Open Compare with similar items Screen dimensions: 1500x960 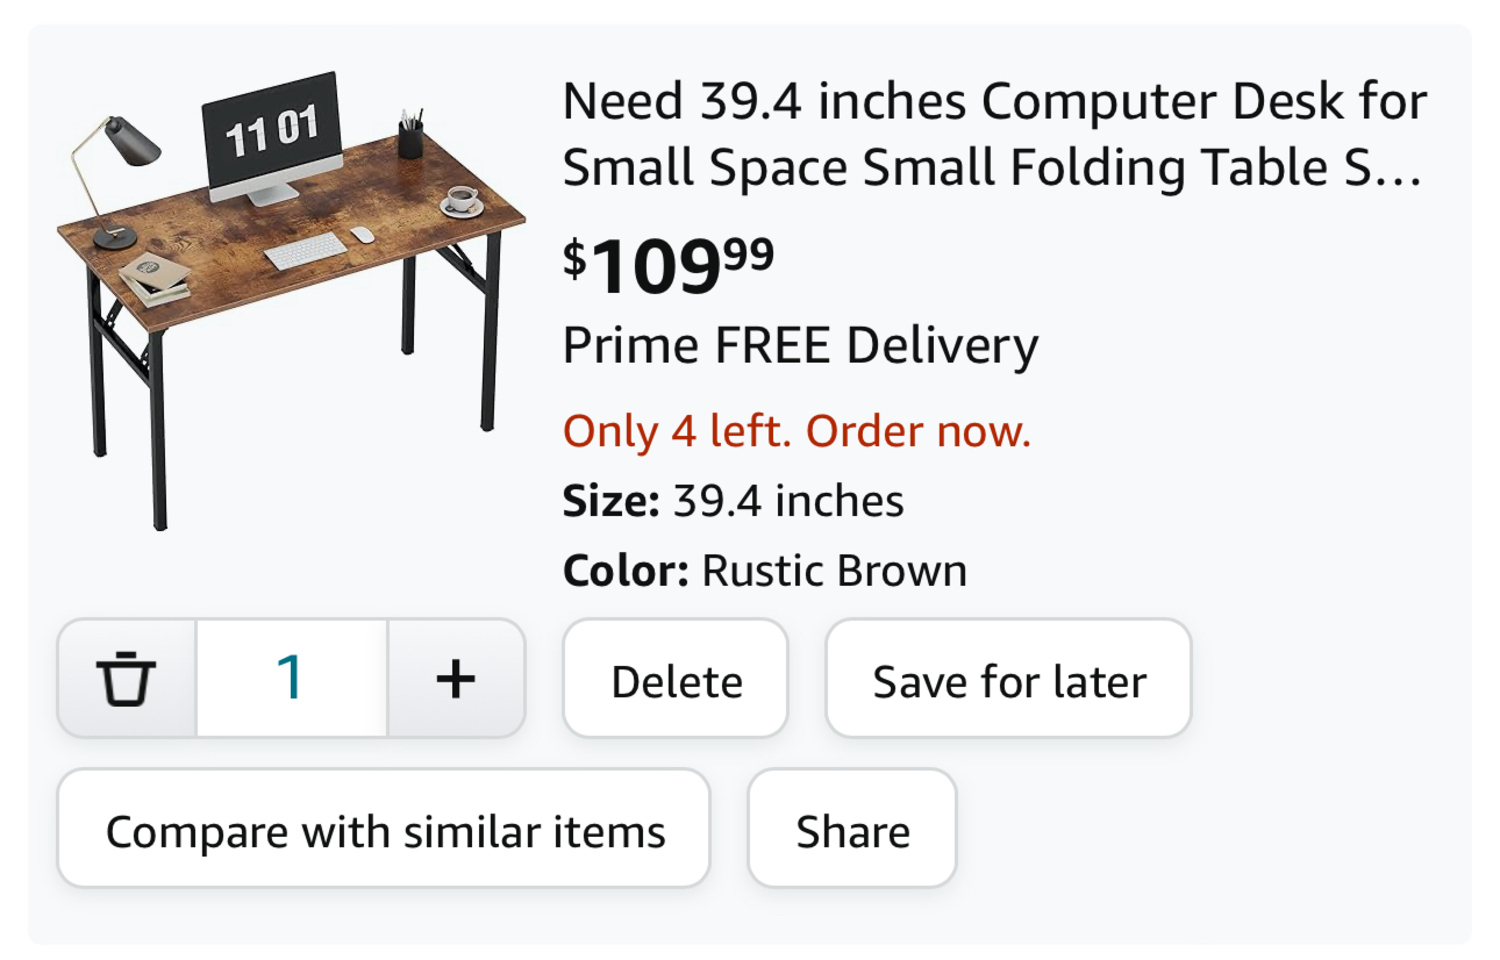coord(384,828)
